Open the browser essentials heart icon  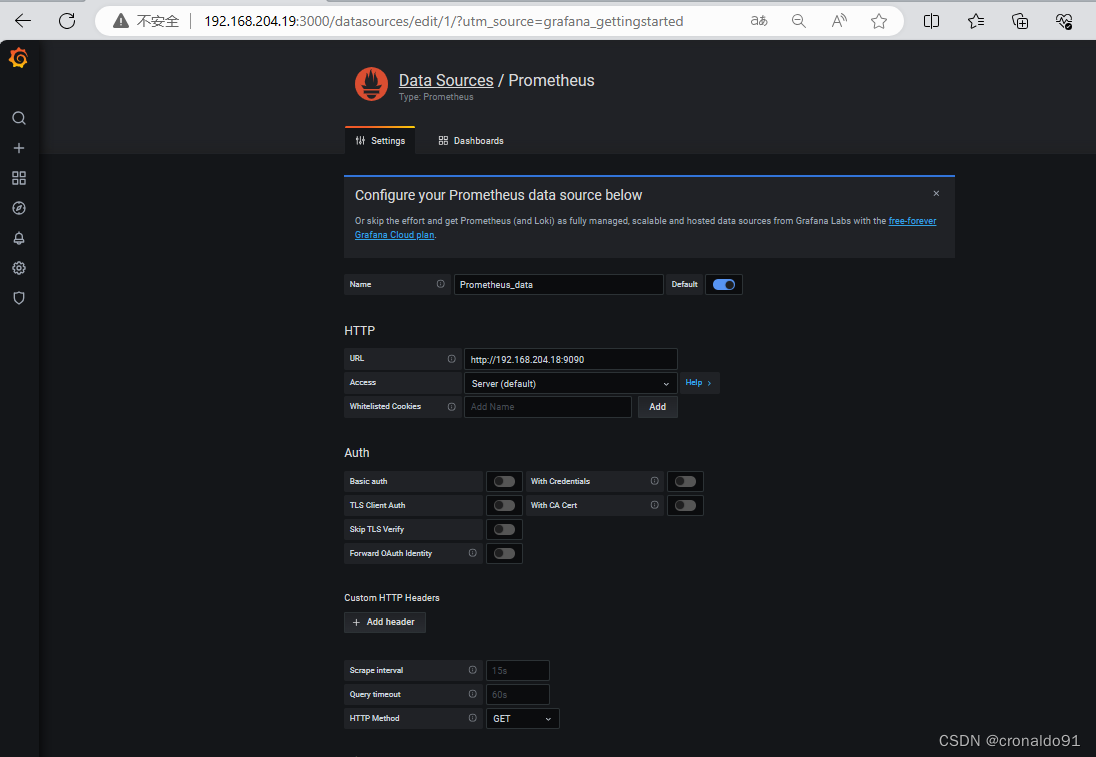[x=1064, y=21]
